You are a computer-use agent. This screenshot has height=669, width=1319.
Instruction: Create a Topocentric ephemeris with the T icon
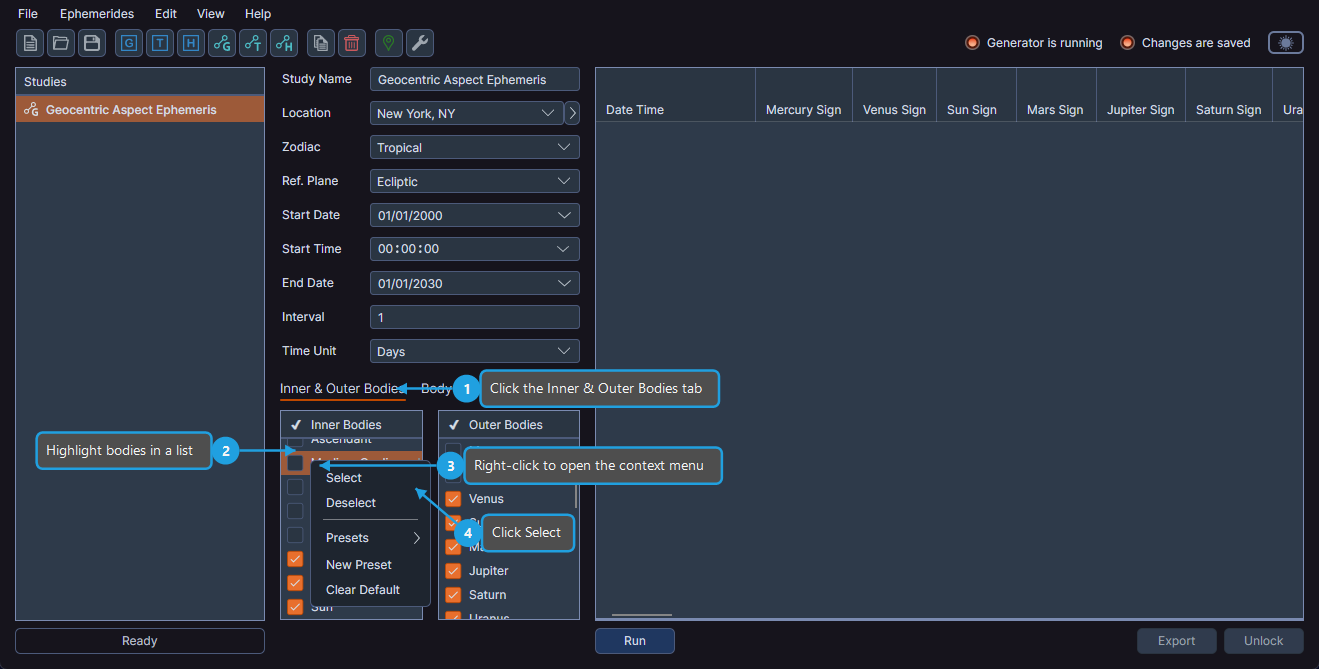(x=160, y=43)
